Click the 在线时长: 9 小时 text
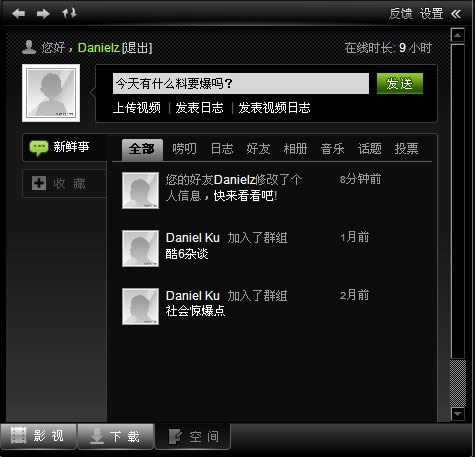Image resolution: width=475 pixels, height=457 pixels. click(388, 48)
